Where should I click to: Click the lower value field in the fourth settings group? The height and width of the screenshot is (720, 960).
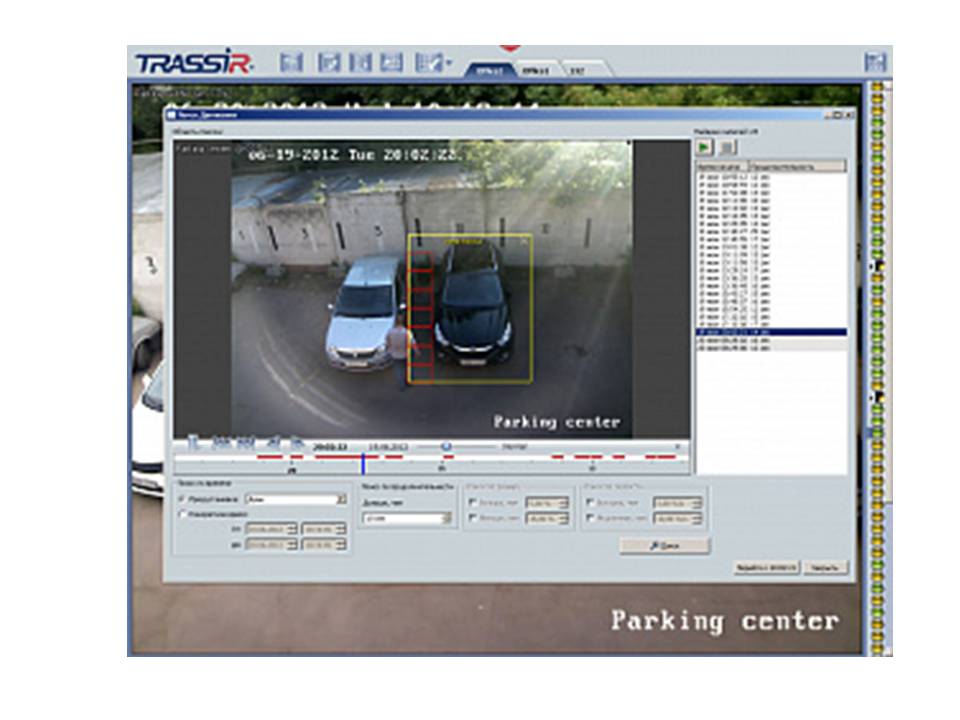[x=677, y=519]
